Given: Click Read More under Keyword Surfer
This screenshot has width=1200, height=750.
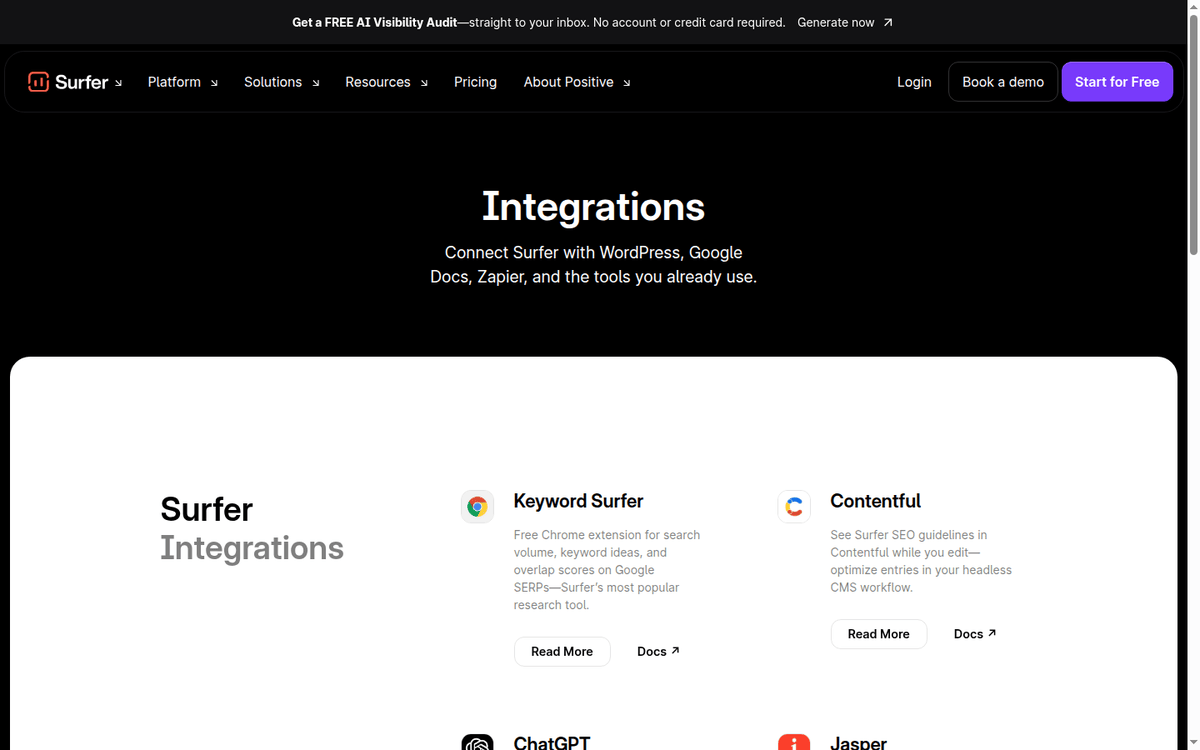Looking at the screenshot, I should [562, 651].
